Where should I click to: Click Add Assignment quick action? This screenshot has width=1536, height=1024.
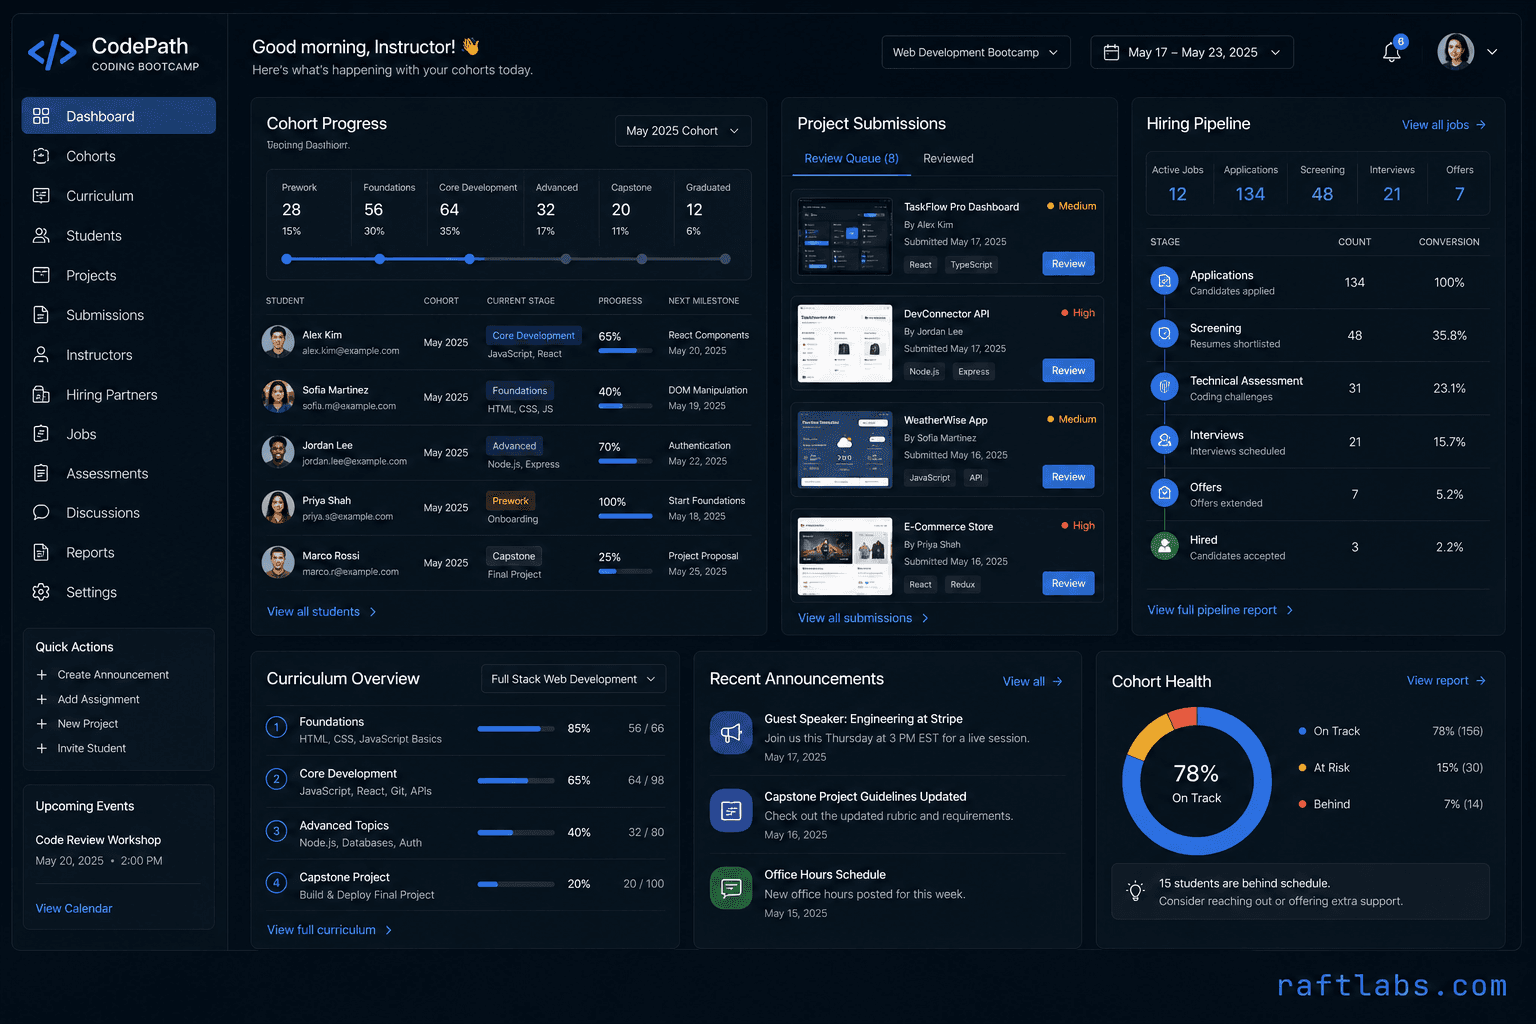[88, 699]
